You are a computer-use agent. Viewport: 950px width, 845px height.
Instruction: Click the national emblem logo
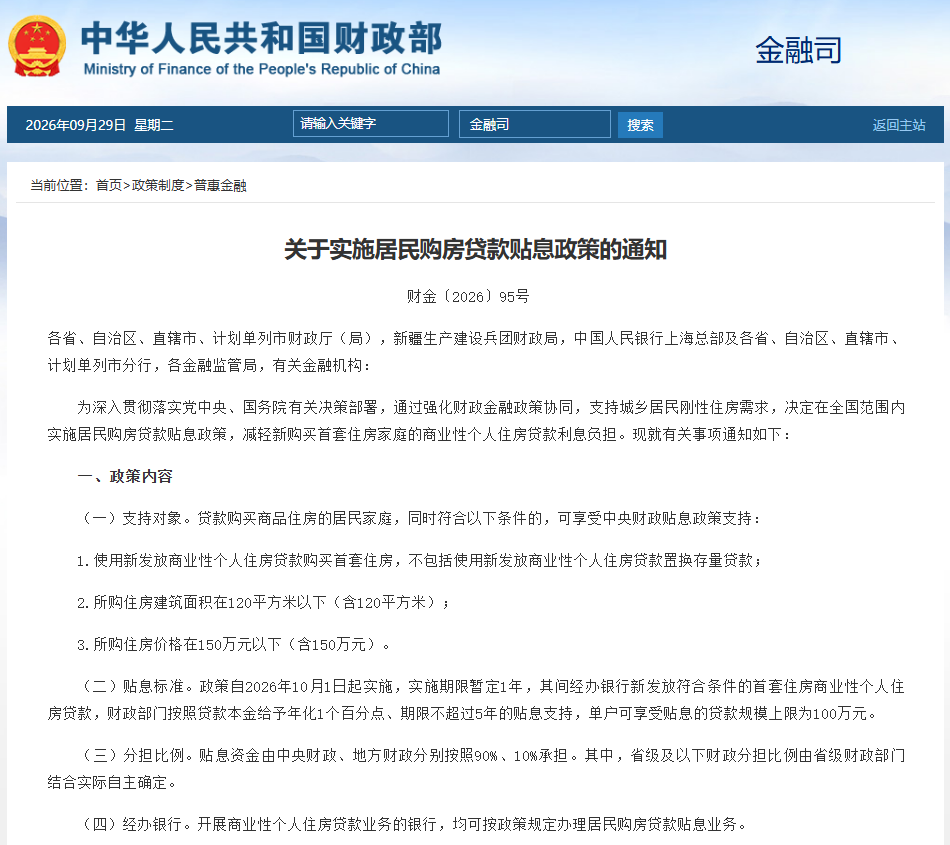(x=37, y=46)
